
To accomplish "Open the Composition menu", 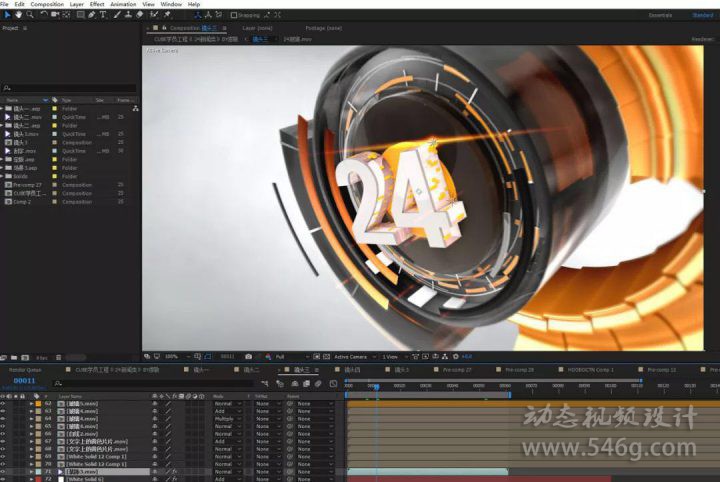I will [46, 4].
